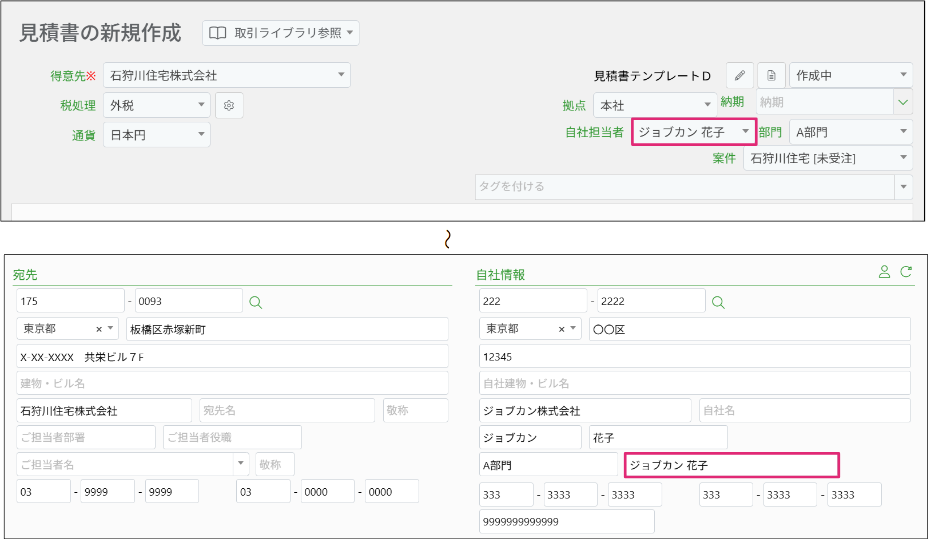The image size is (928, 539).
Task: Open the タグを付ける dropdown arrow
Action: [x=903, y=187]
